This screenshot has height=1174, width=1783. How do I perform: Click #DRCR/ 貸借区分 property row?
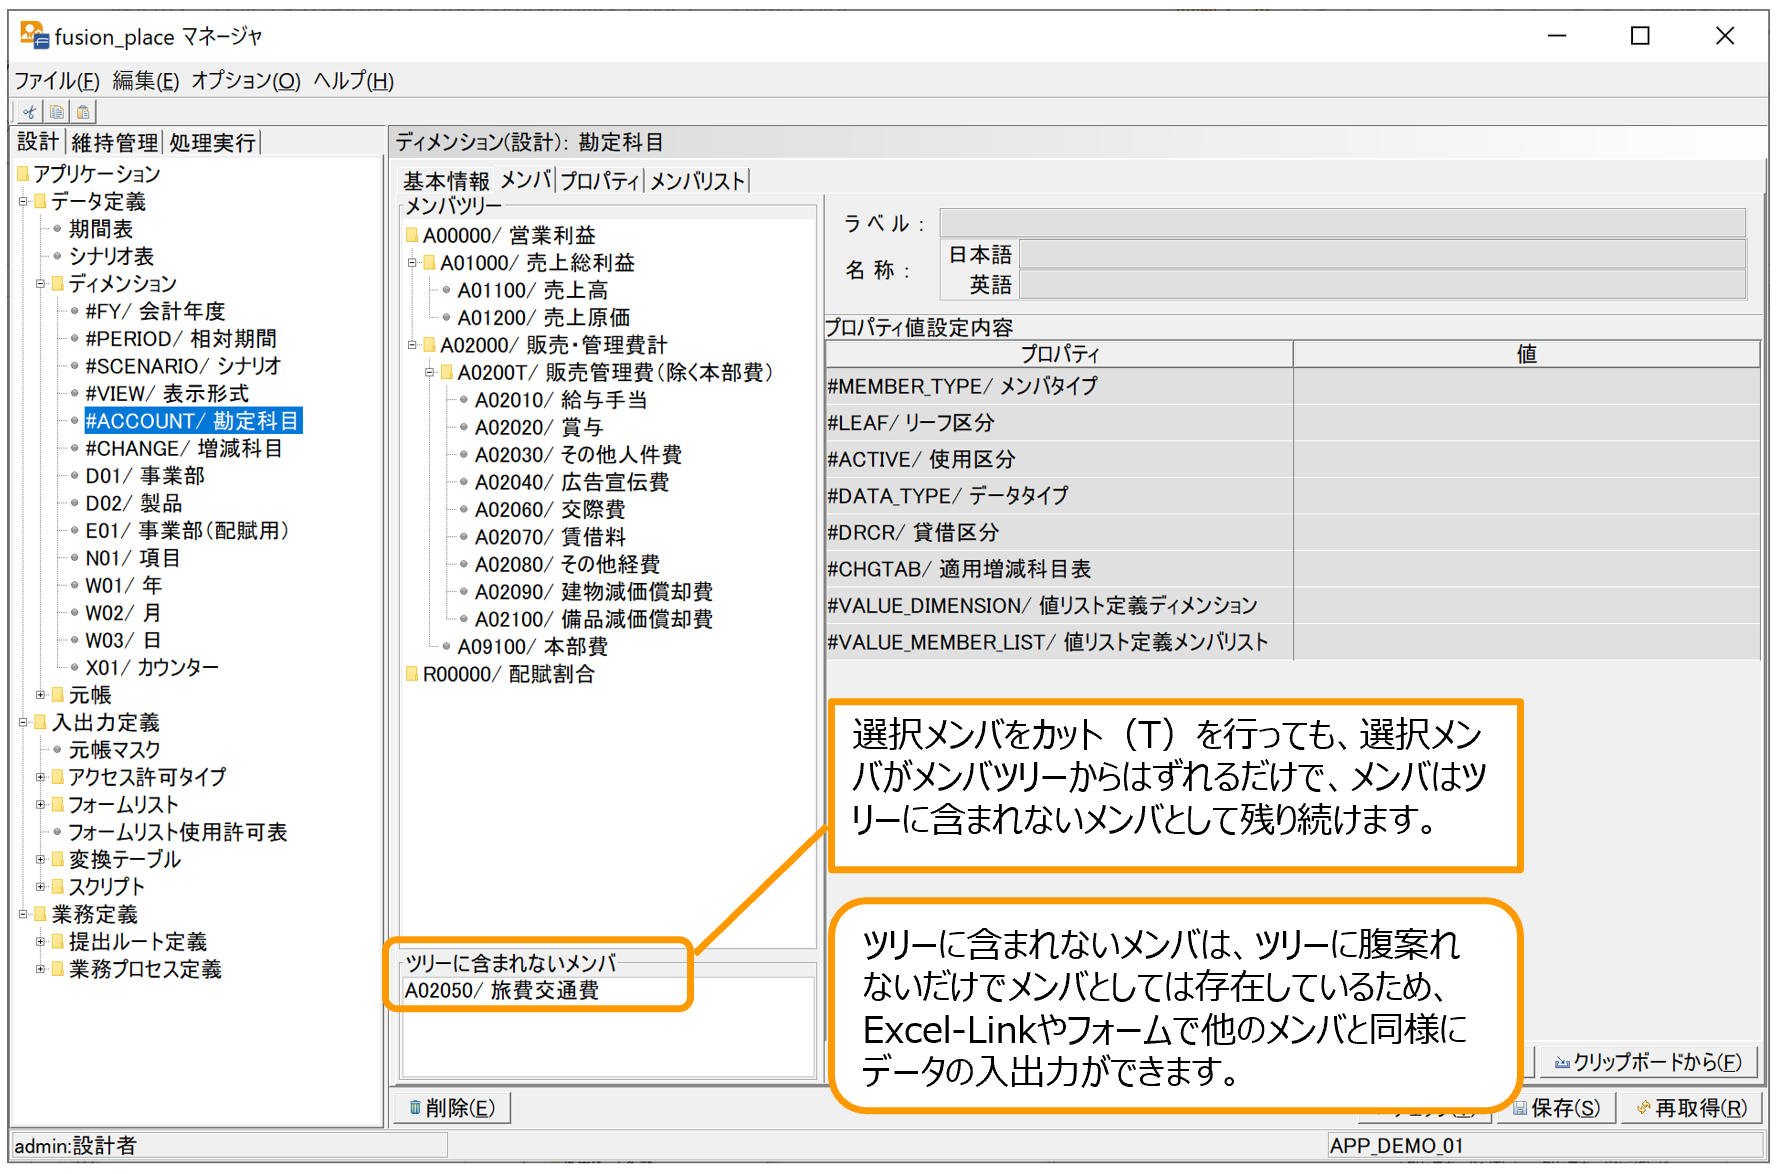[x=1293, y=532]
